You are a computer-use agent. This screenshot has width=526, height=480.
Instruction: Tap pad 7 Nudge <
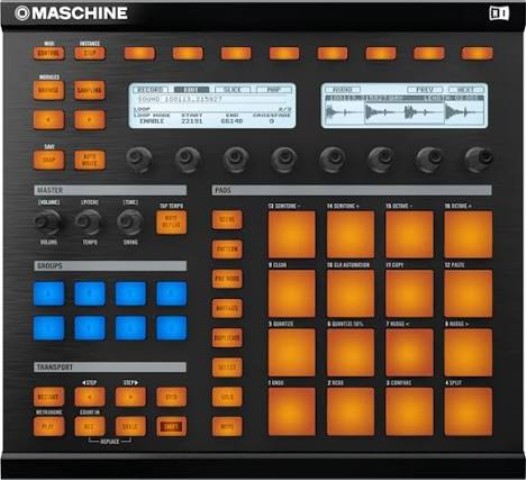(409, 352)
